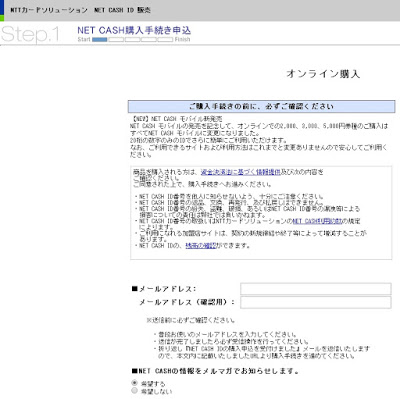
Task: Click the オンライン購入 title text
Action: [323, 74]
